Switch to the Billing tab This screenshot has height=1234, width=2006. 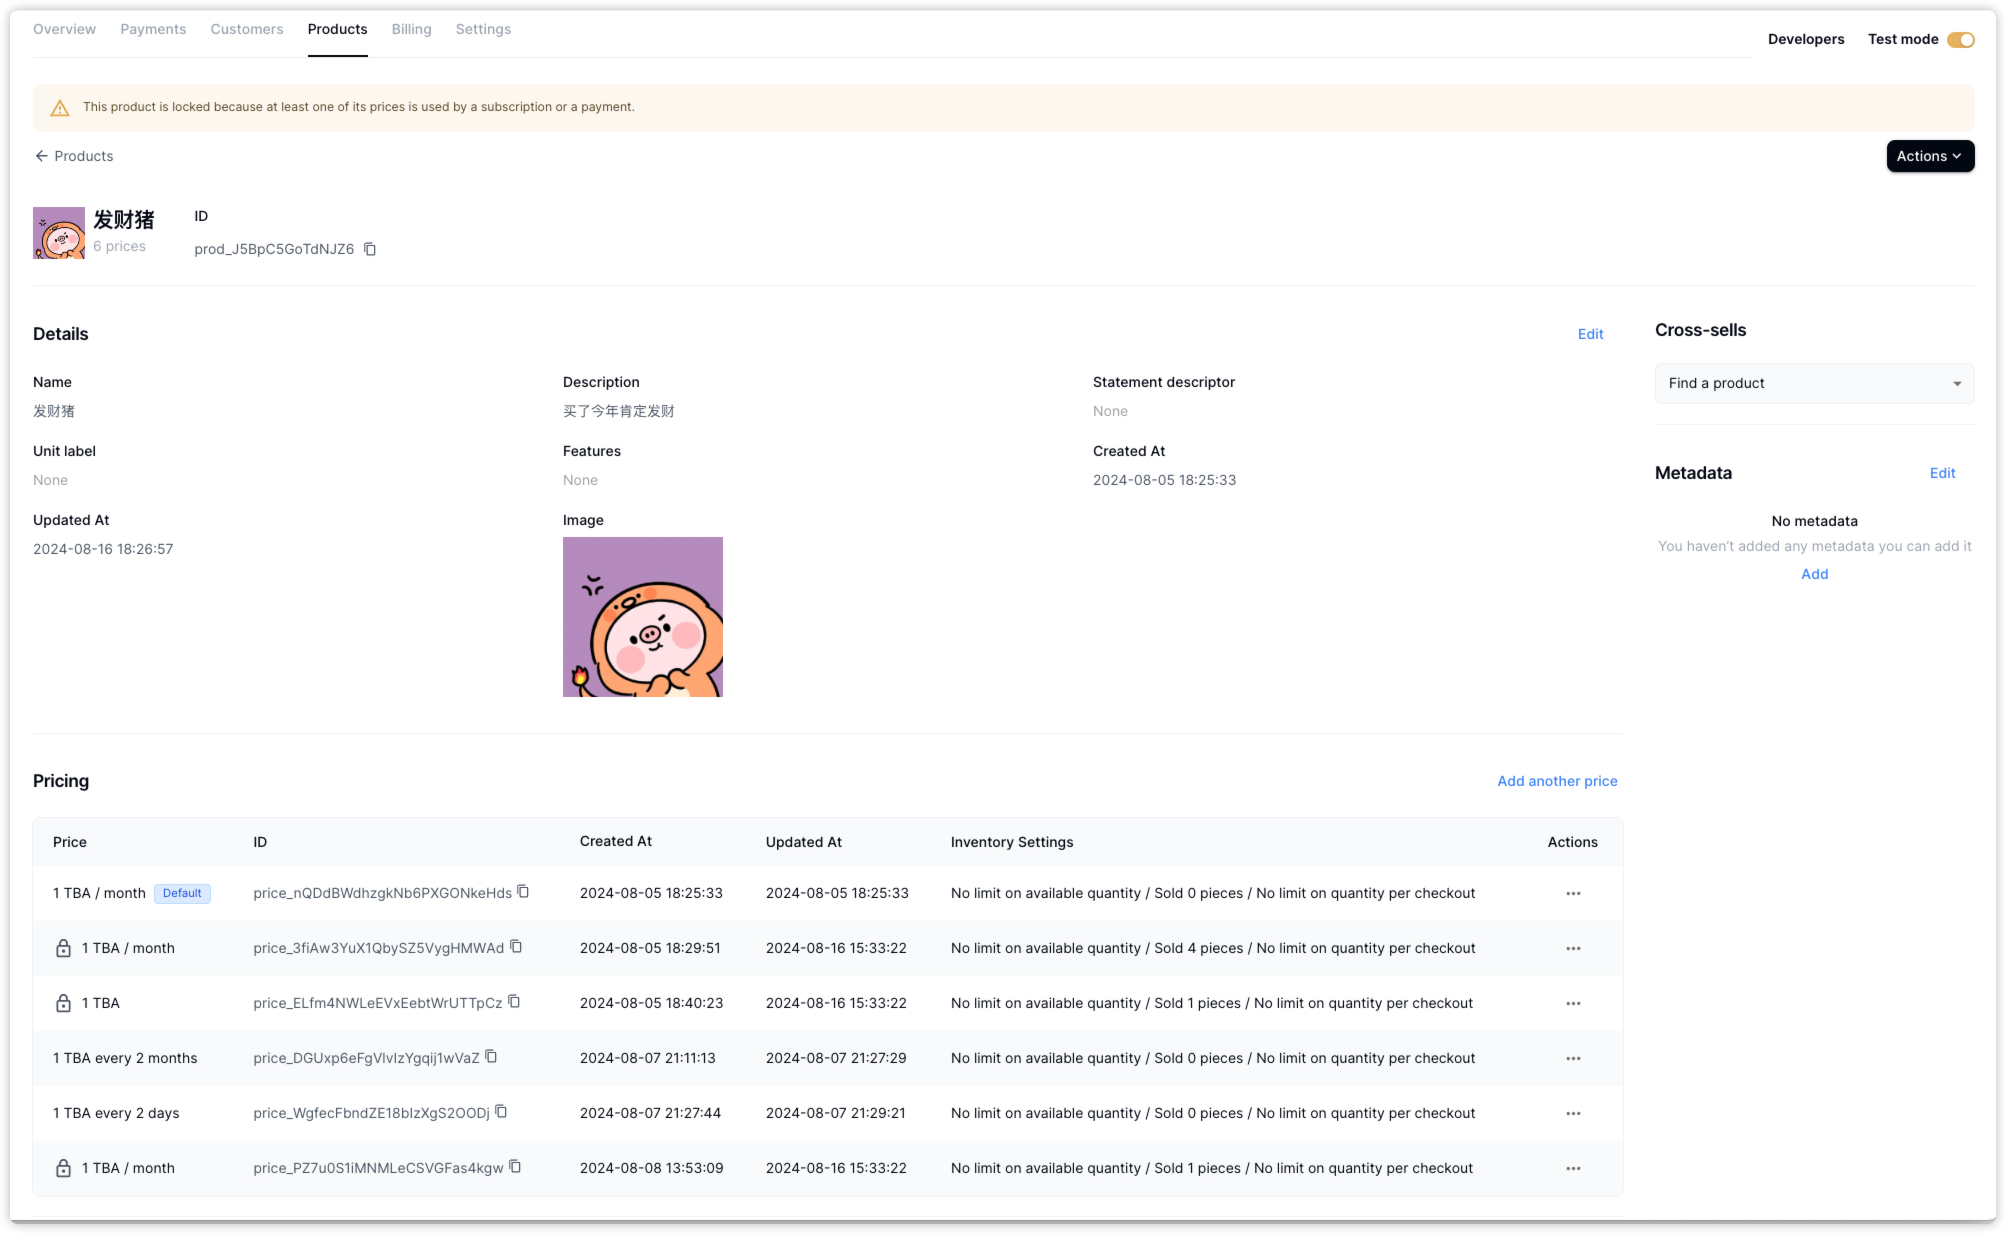[x=411, y=29]
